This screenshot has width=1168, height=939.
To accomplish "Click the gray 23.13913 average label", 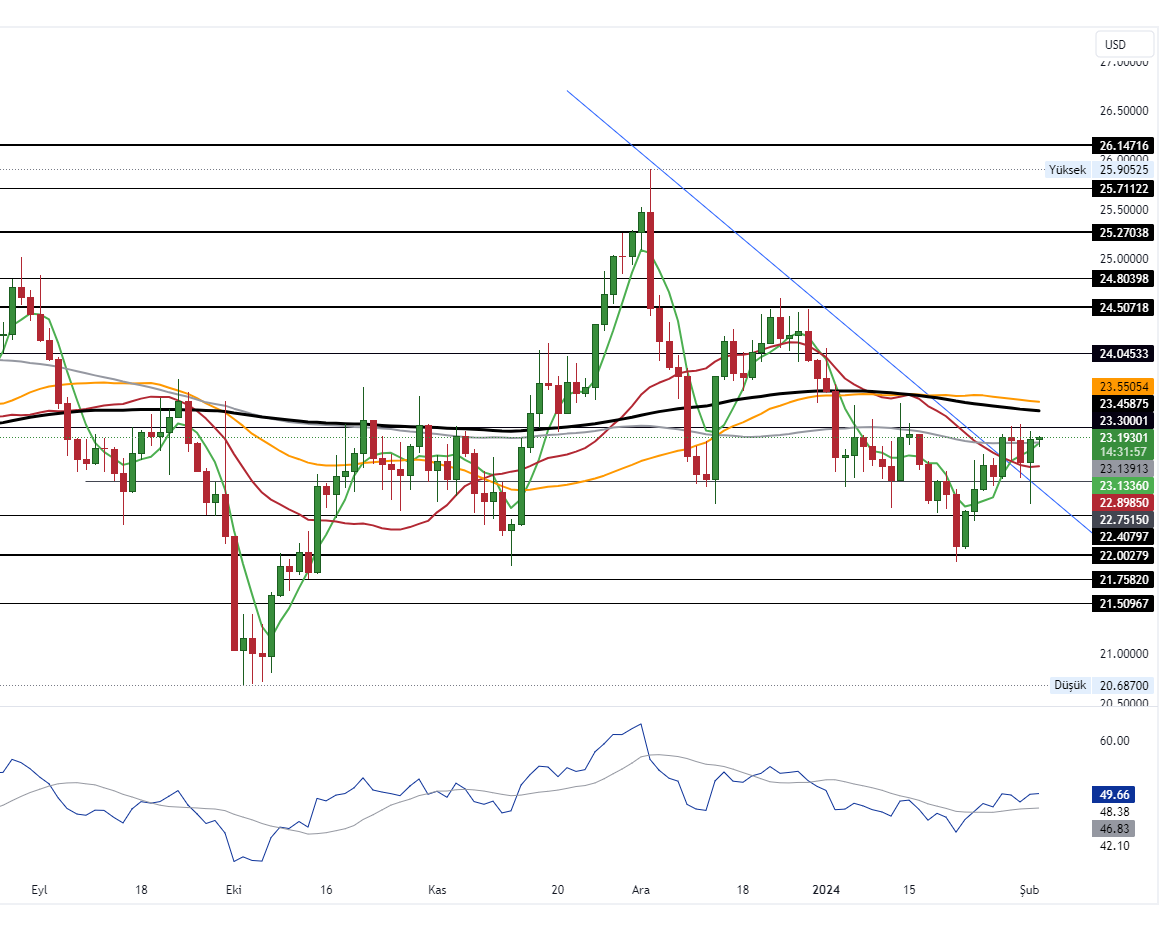I will (x=1124, y=468).
